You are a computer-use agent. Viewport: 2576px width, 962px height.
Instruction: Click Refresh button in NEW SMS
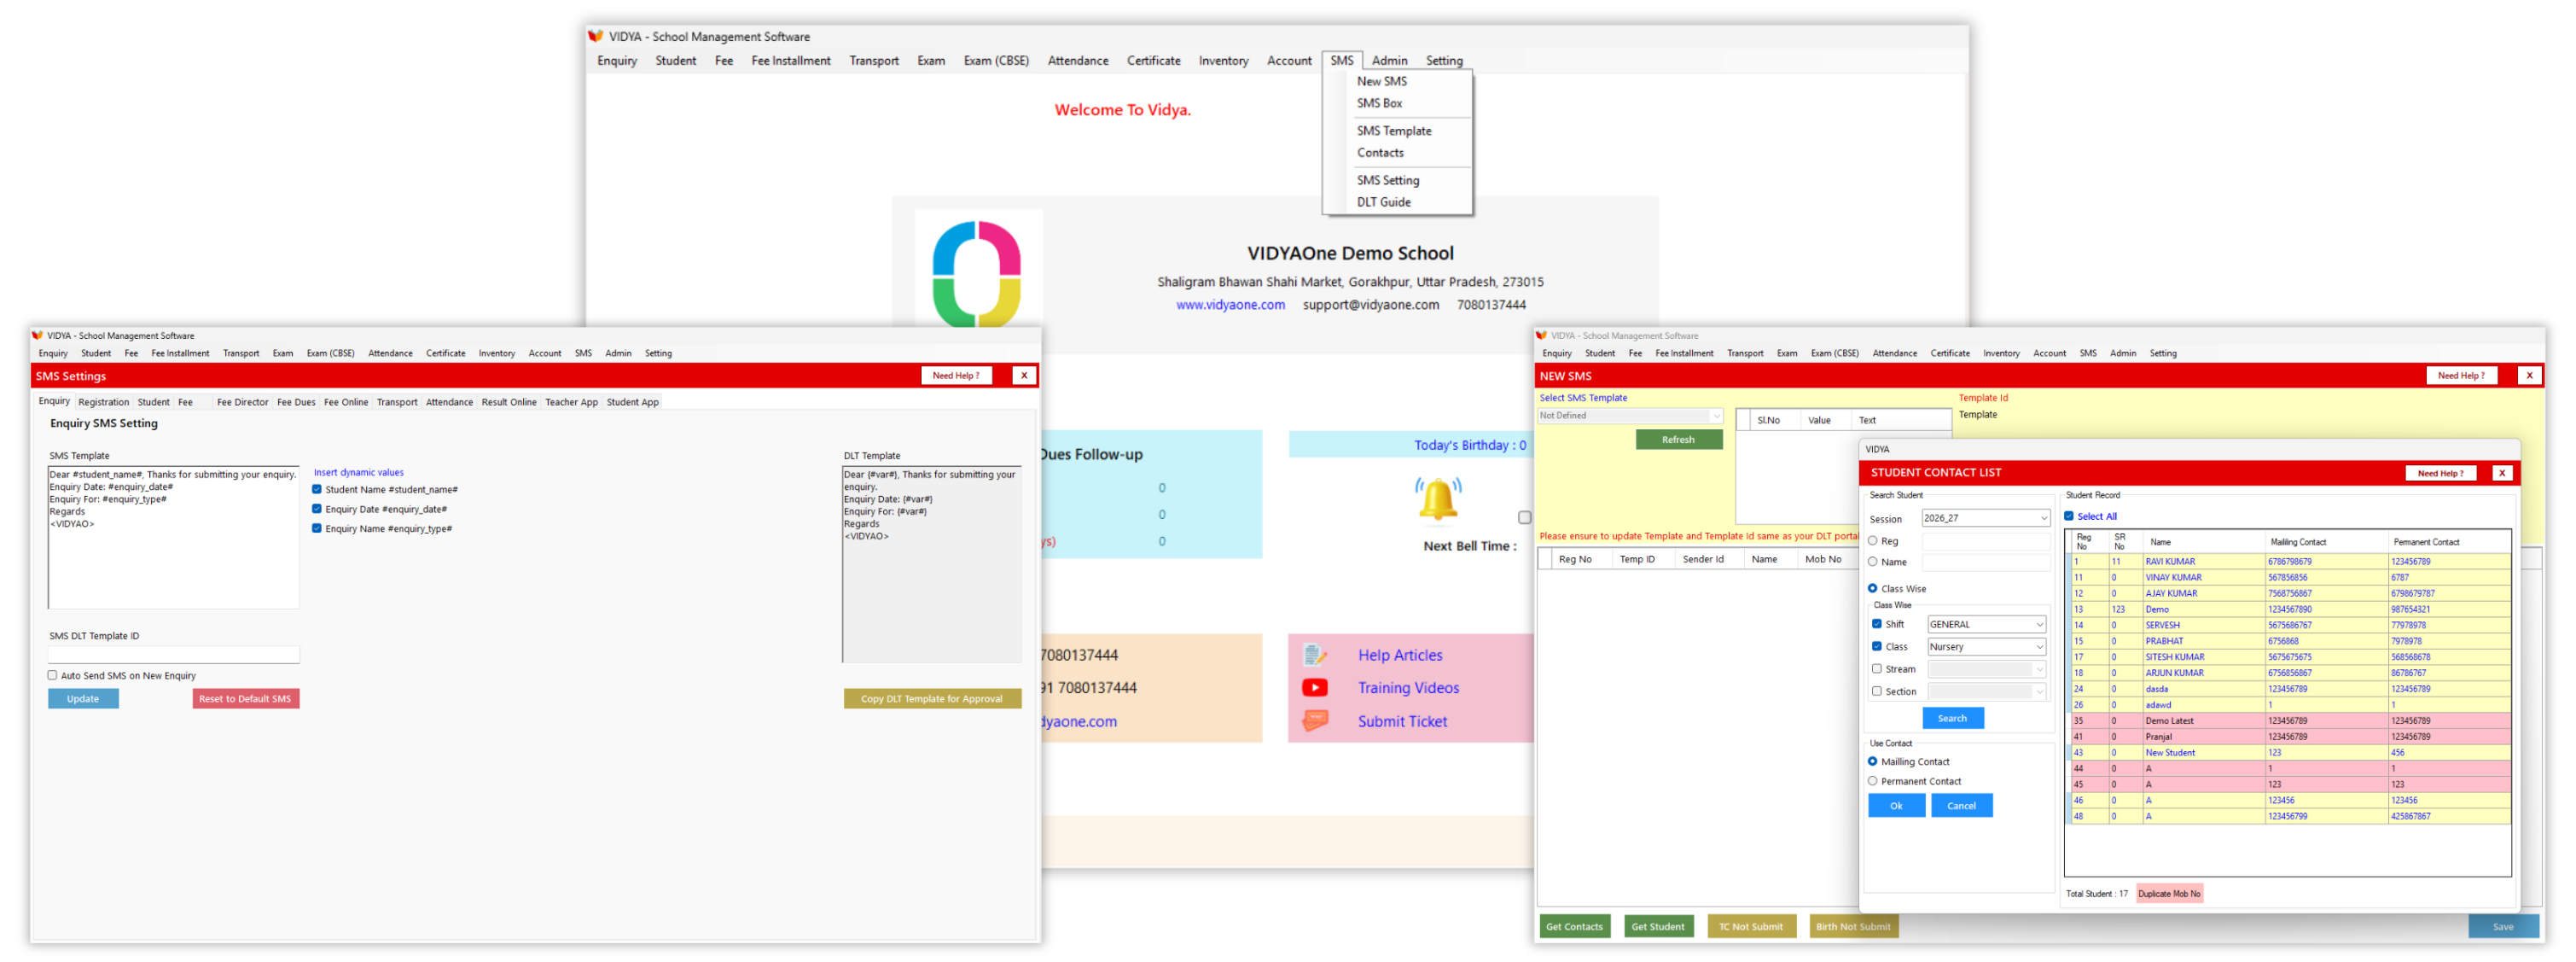point(1679,440)
